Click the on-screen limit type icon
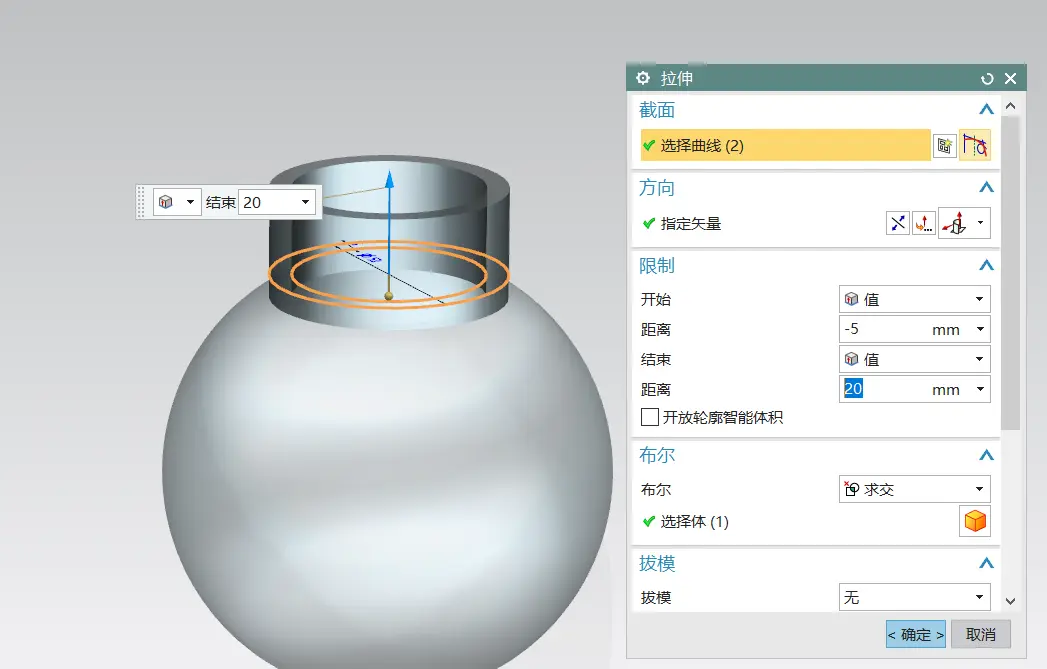Image resolution: width=1047 pixels, height=669 pixels. coord(166,202)
